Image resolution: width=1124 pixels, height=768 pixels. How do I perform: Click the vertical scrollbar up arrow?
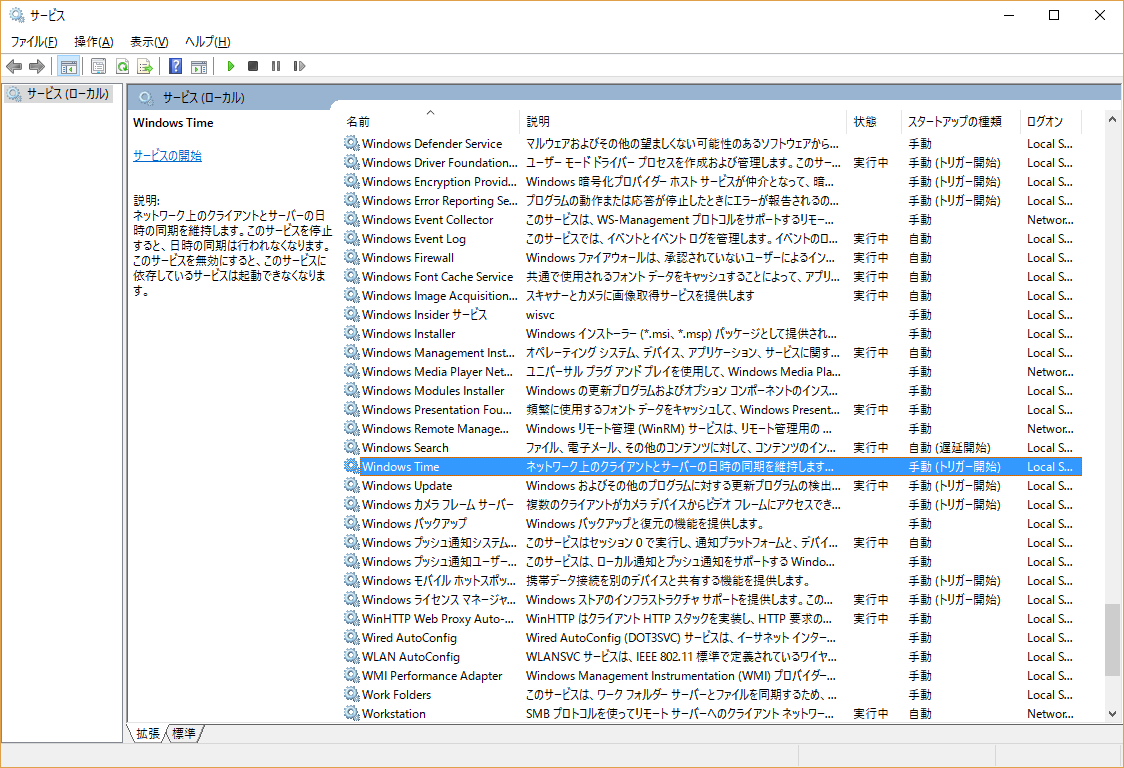tap(1112, 119)
